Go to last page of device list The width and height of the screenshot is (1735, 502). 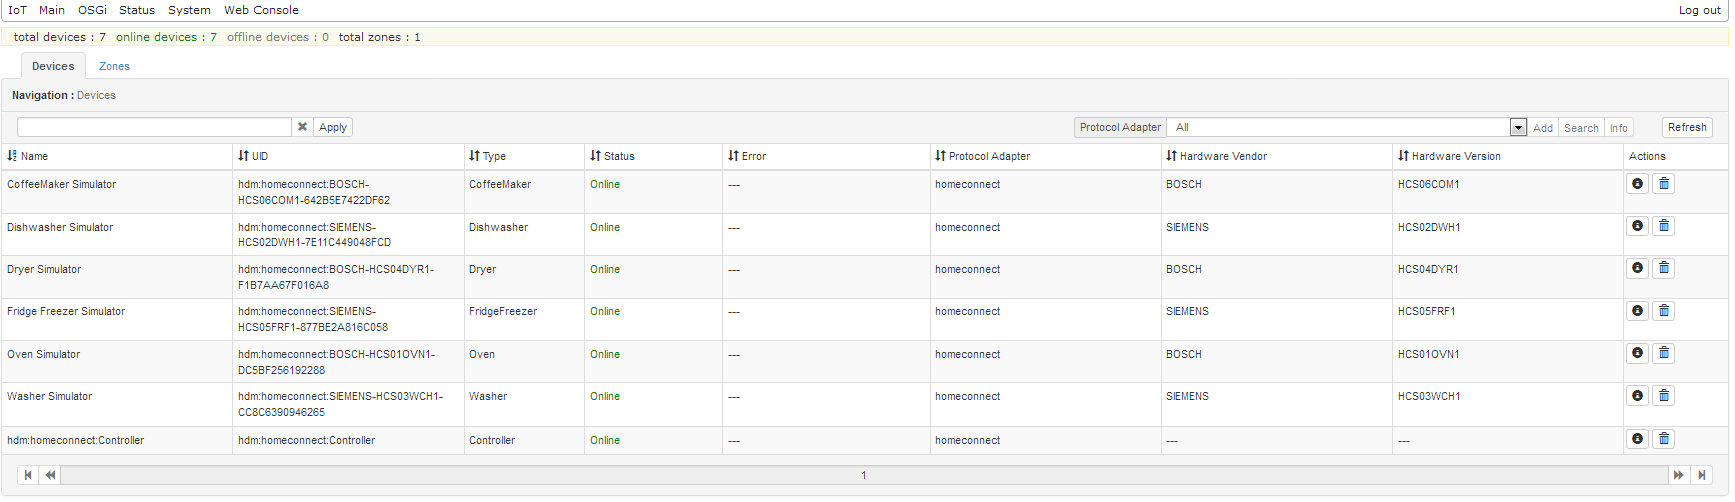coord(1702,475)
